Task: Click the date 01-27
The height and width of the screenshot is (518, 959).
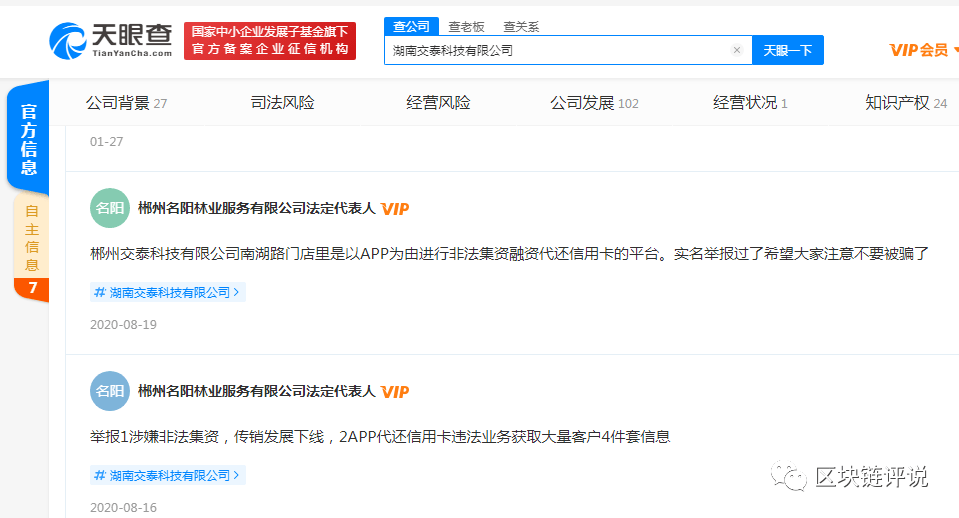Action: point(106,142)
